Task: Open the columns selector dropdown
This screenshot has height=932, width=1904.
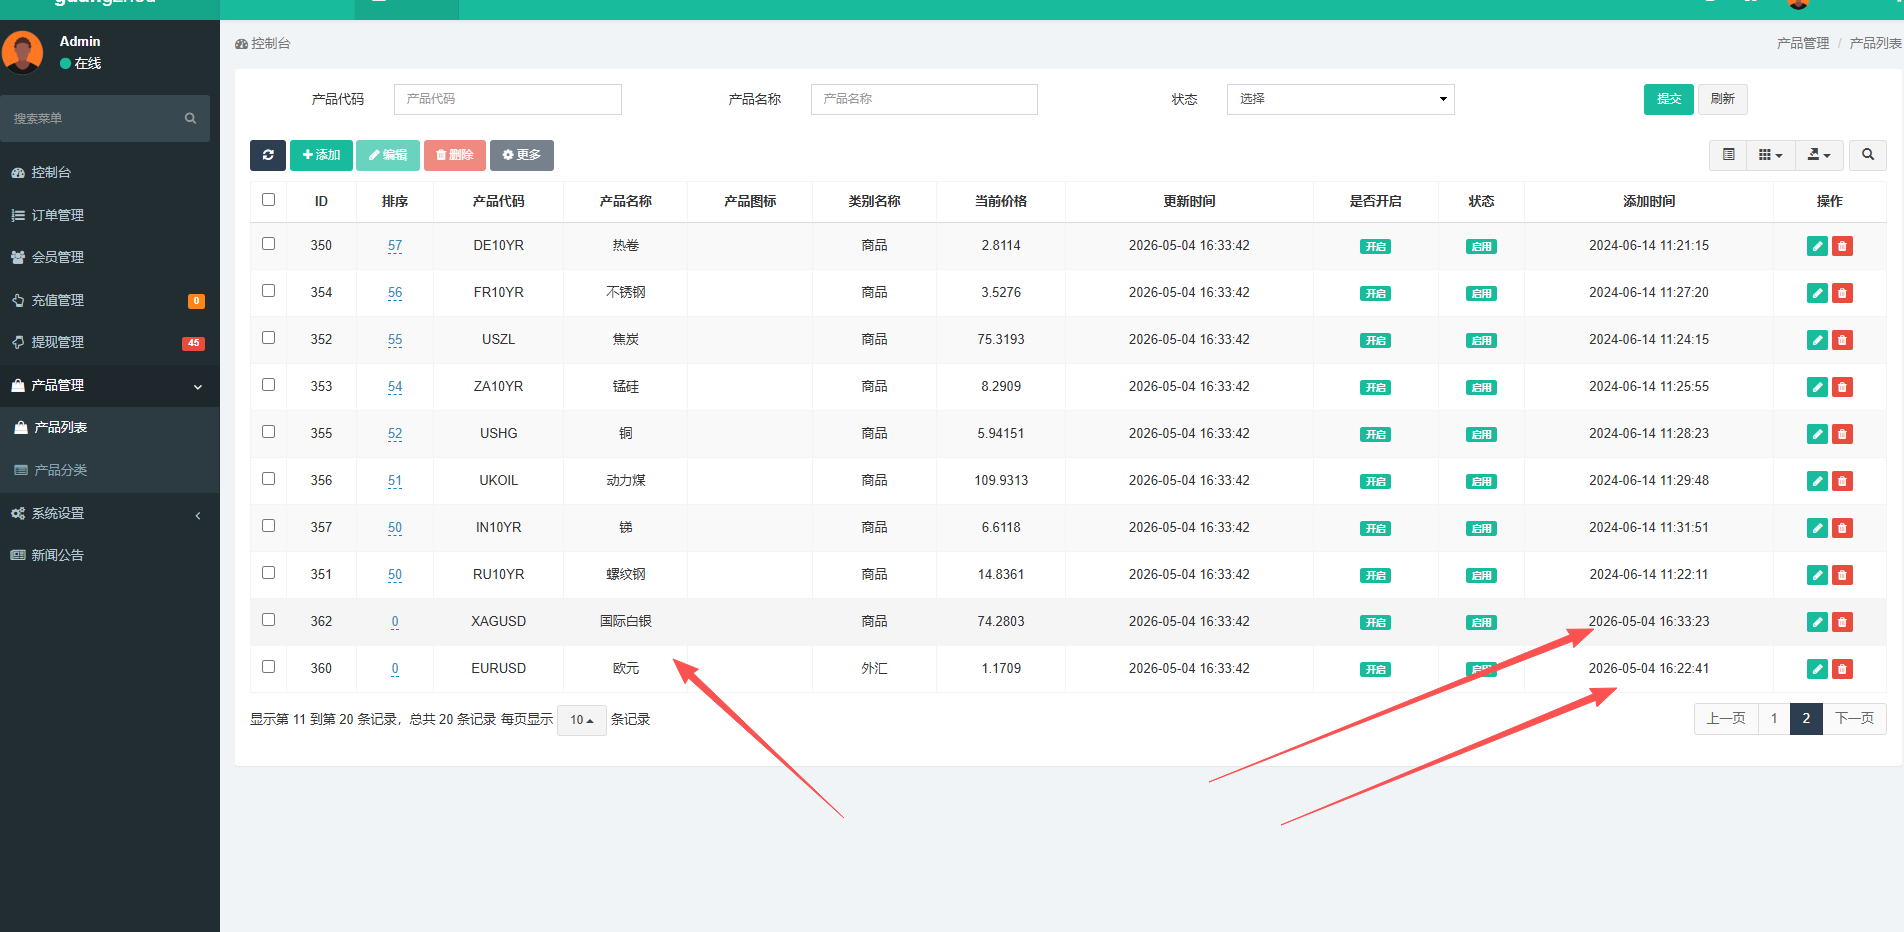Action: 1770,155
